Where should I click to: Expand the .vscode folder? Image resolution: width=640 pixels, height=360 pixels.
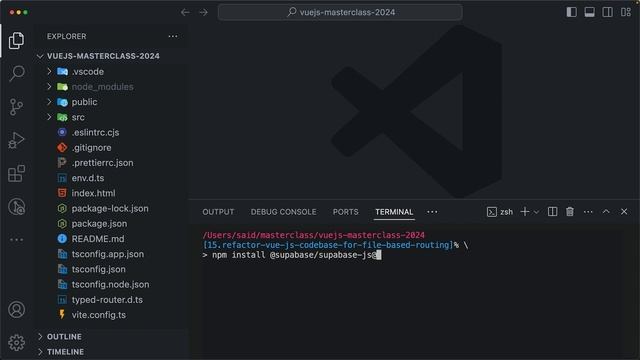click(88, 71)
